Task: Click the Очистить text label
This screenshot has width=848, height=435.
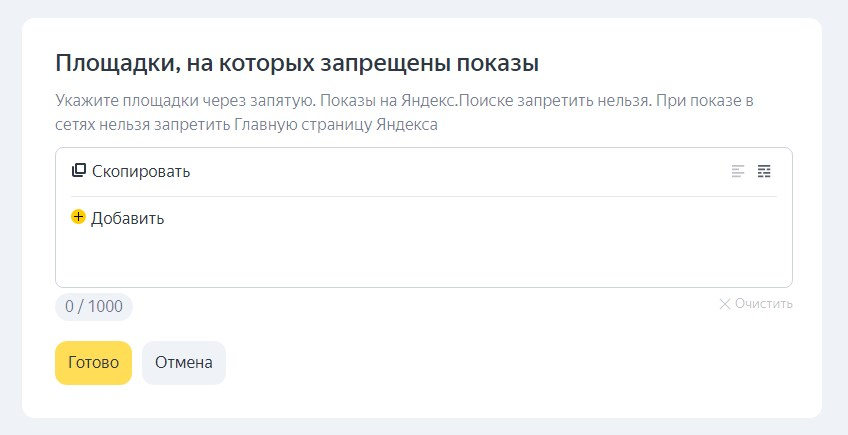Action: (x=763, y=303)
